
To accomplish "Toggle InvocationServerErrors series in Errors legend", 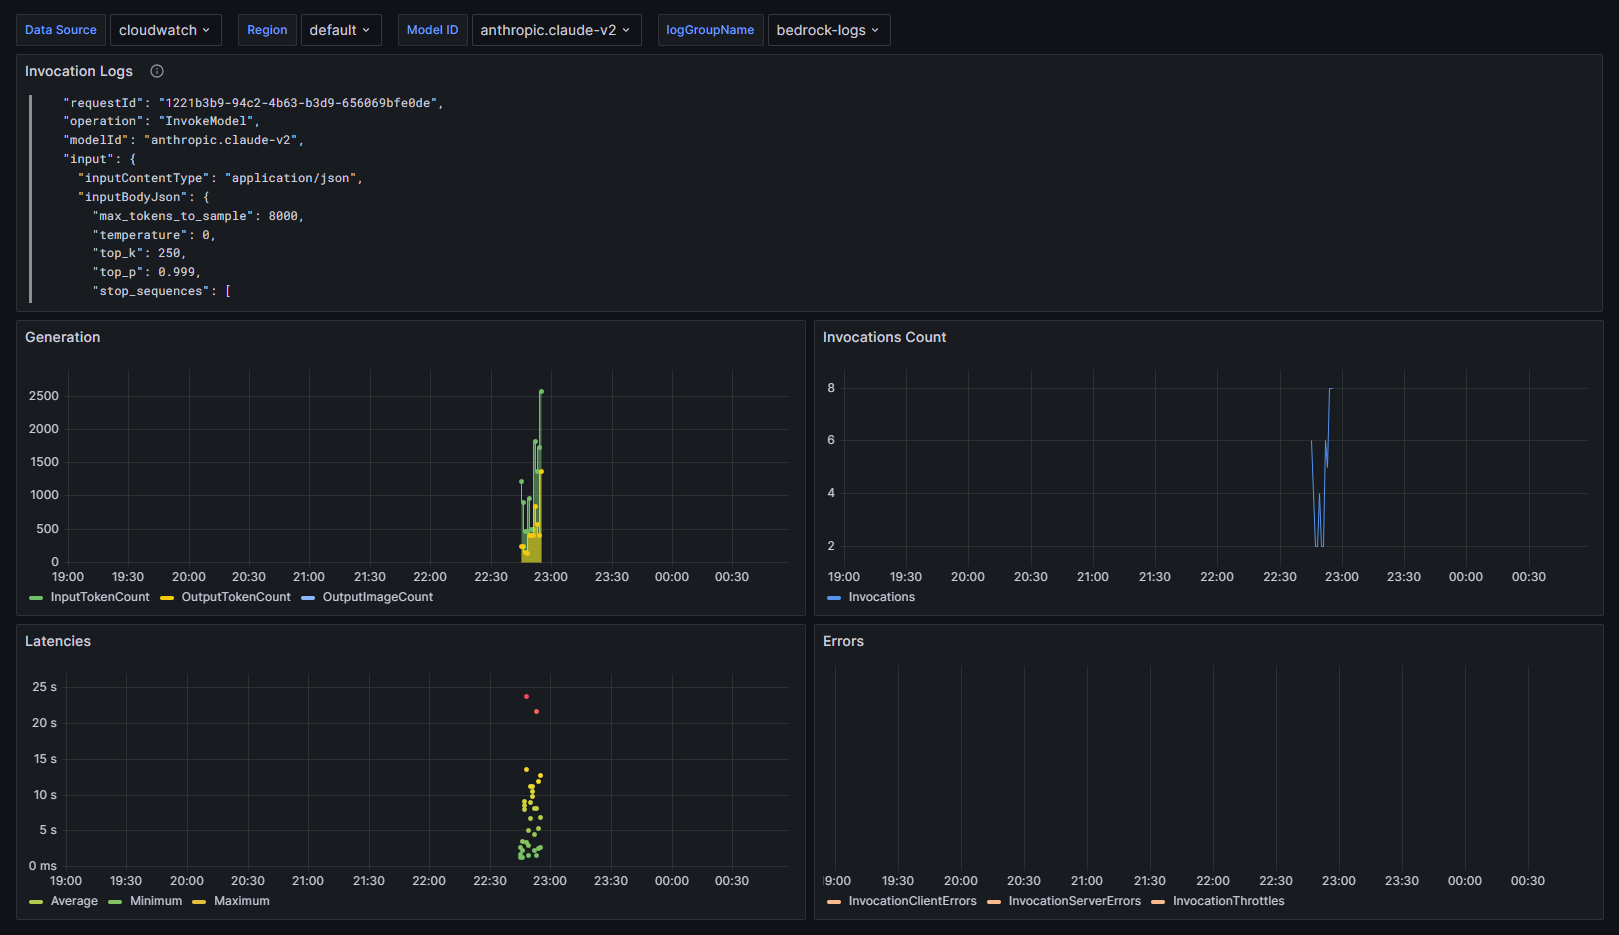I will [x=1074, y=901].
